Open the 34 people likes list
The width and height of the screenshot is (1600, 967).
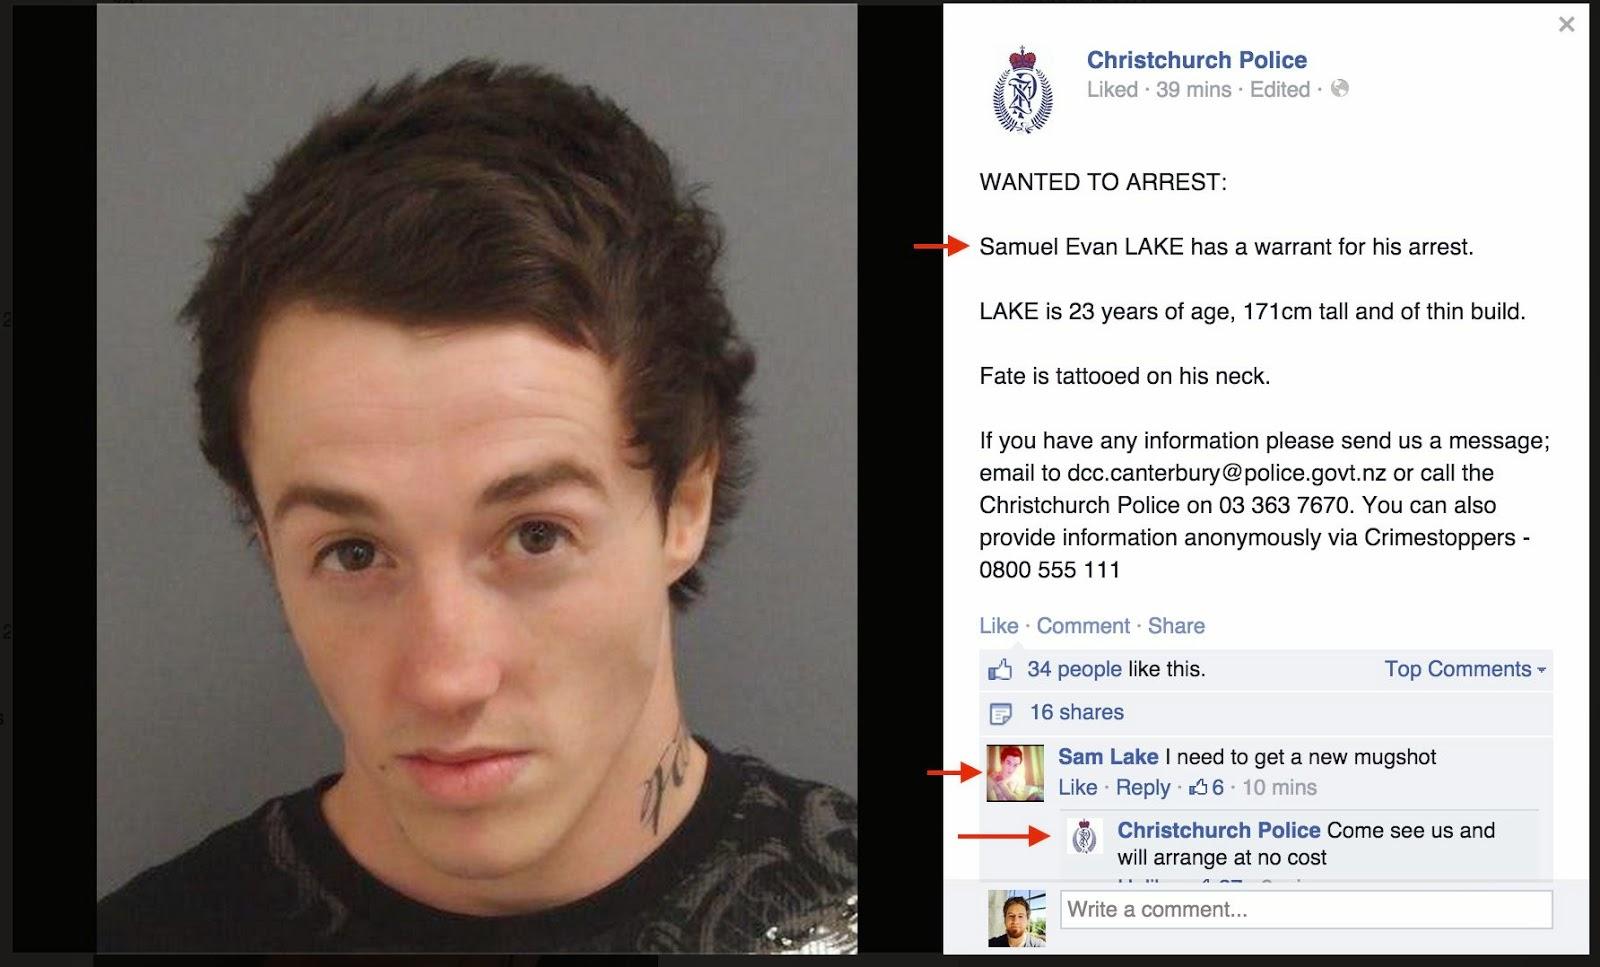(x=1074, y=669)
